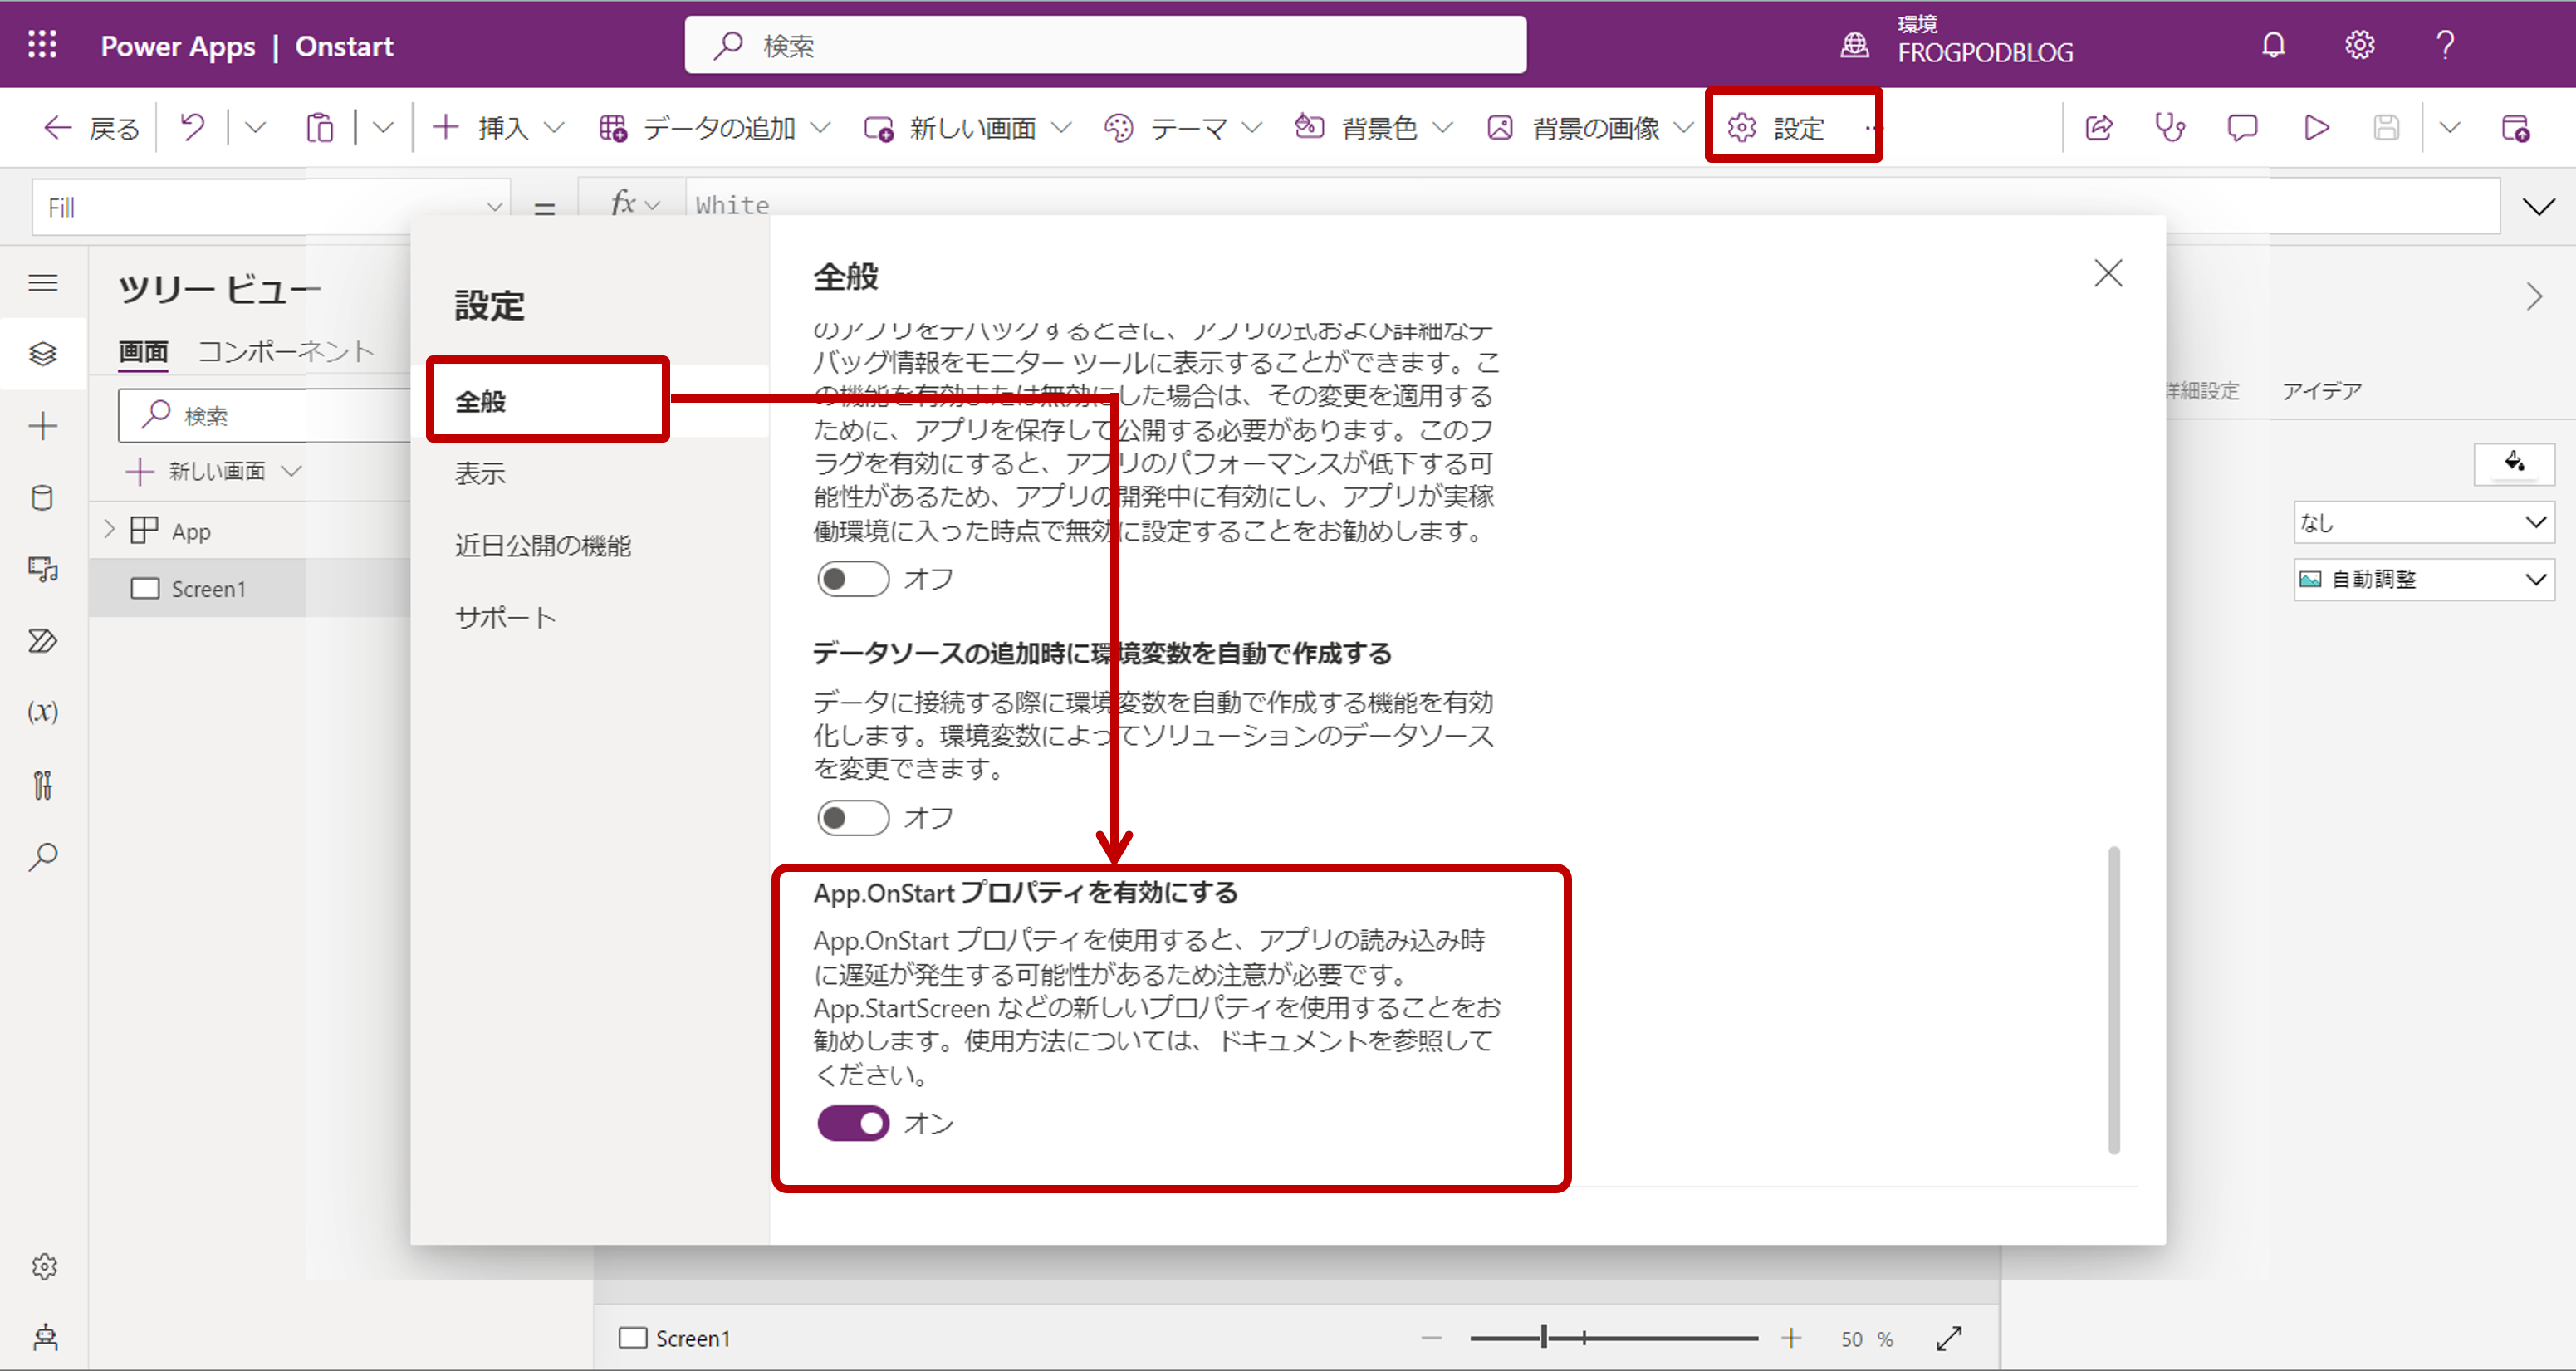
Task: Click the insert plus icon in left rail
Action: [x=43, y=426]
